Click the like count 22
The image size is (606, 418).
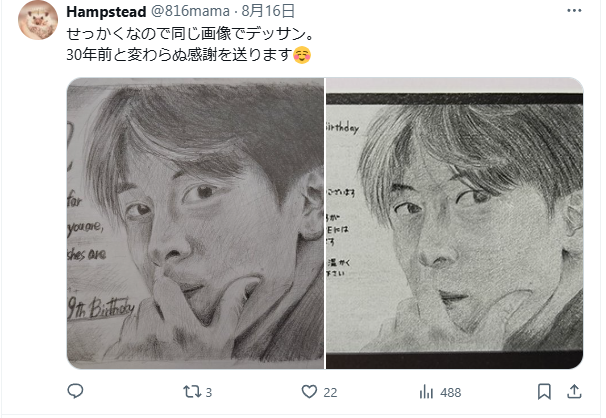click(x=330, y=393)
